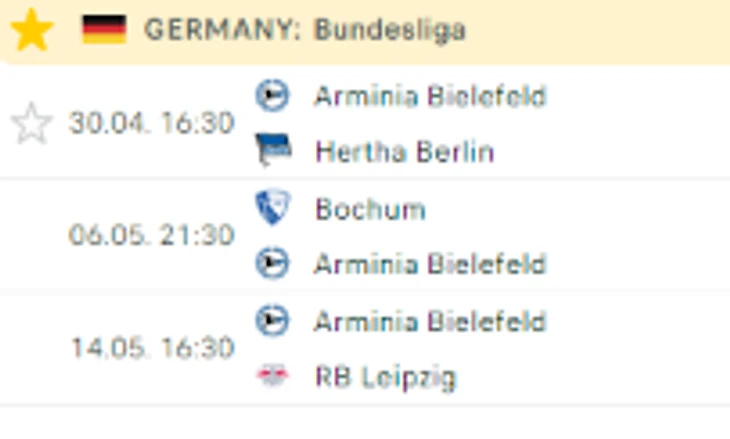The image size is (730, 439).
Task: Click the RB Leipzig club logo
Action: click(272, 376)
